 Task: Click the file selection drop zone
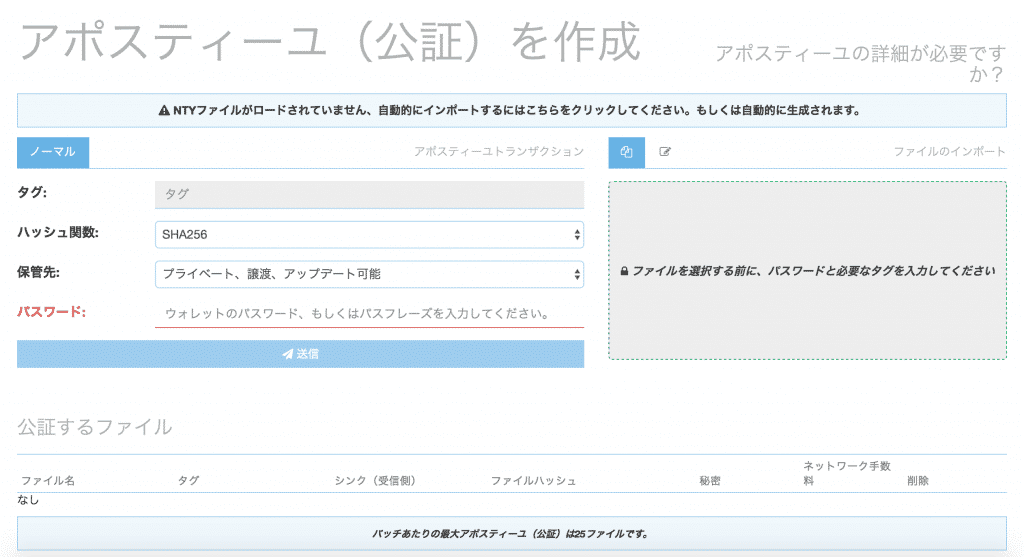pos(807,300)
